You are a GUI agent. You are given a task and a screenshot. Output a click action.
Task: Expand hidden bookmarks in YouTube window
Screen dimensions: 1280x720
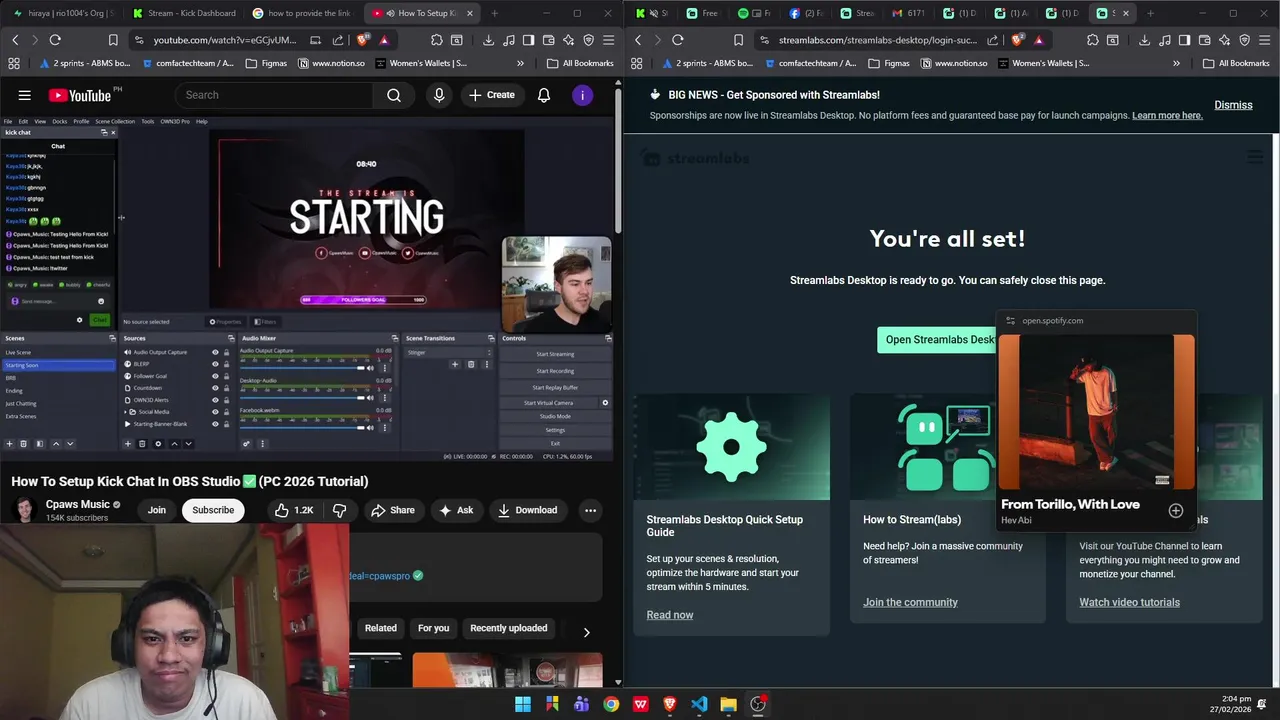coord(520,63)
